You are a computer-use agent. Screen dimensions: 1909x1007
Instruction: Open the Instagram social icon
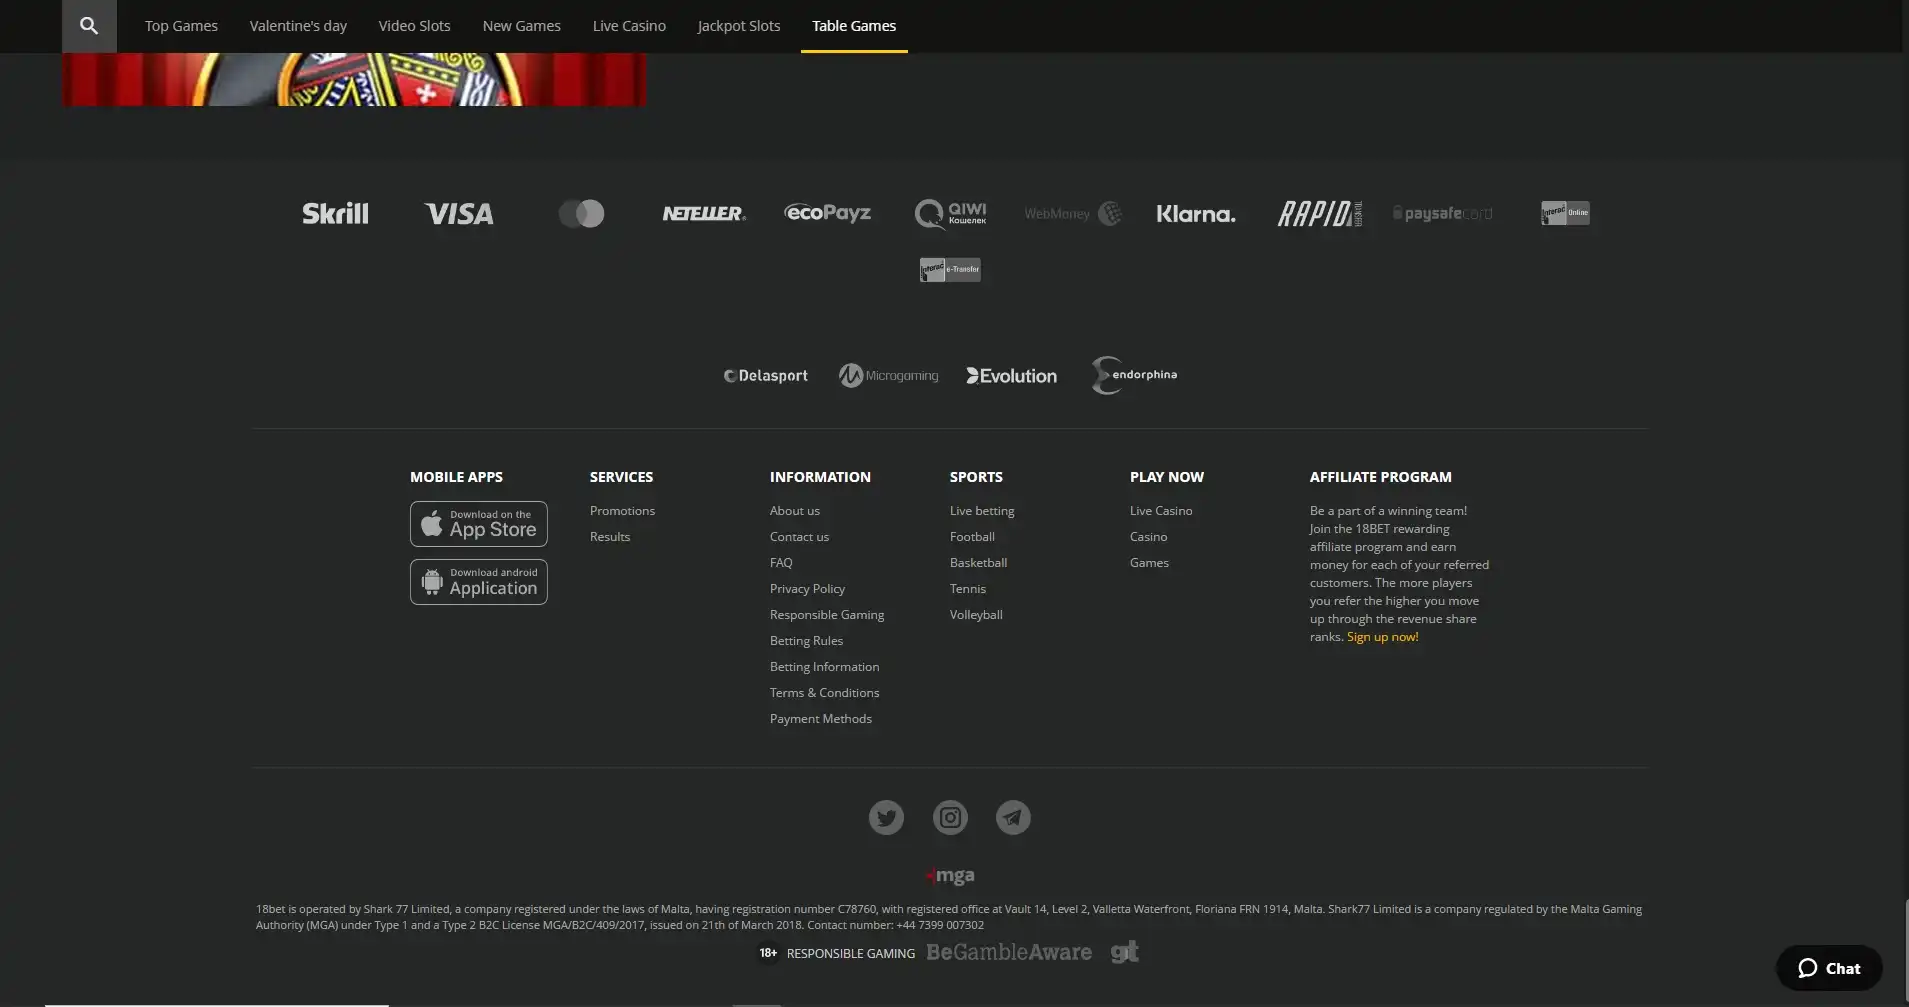950,818
